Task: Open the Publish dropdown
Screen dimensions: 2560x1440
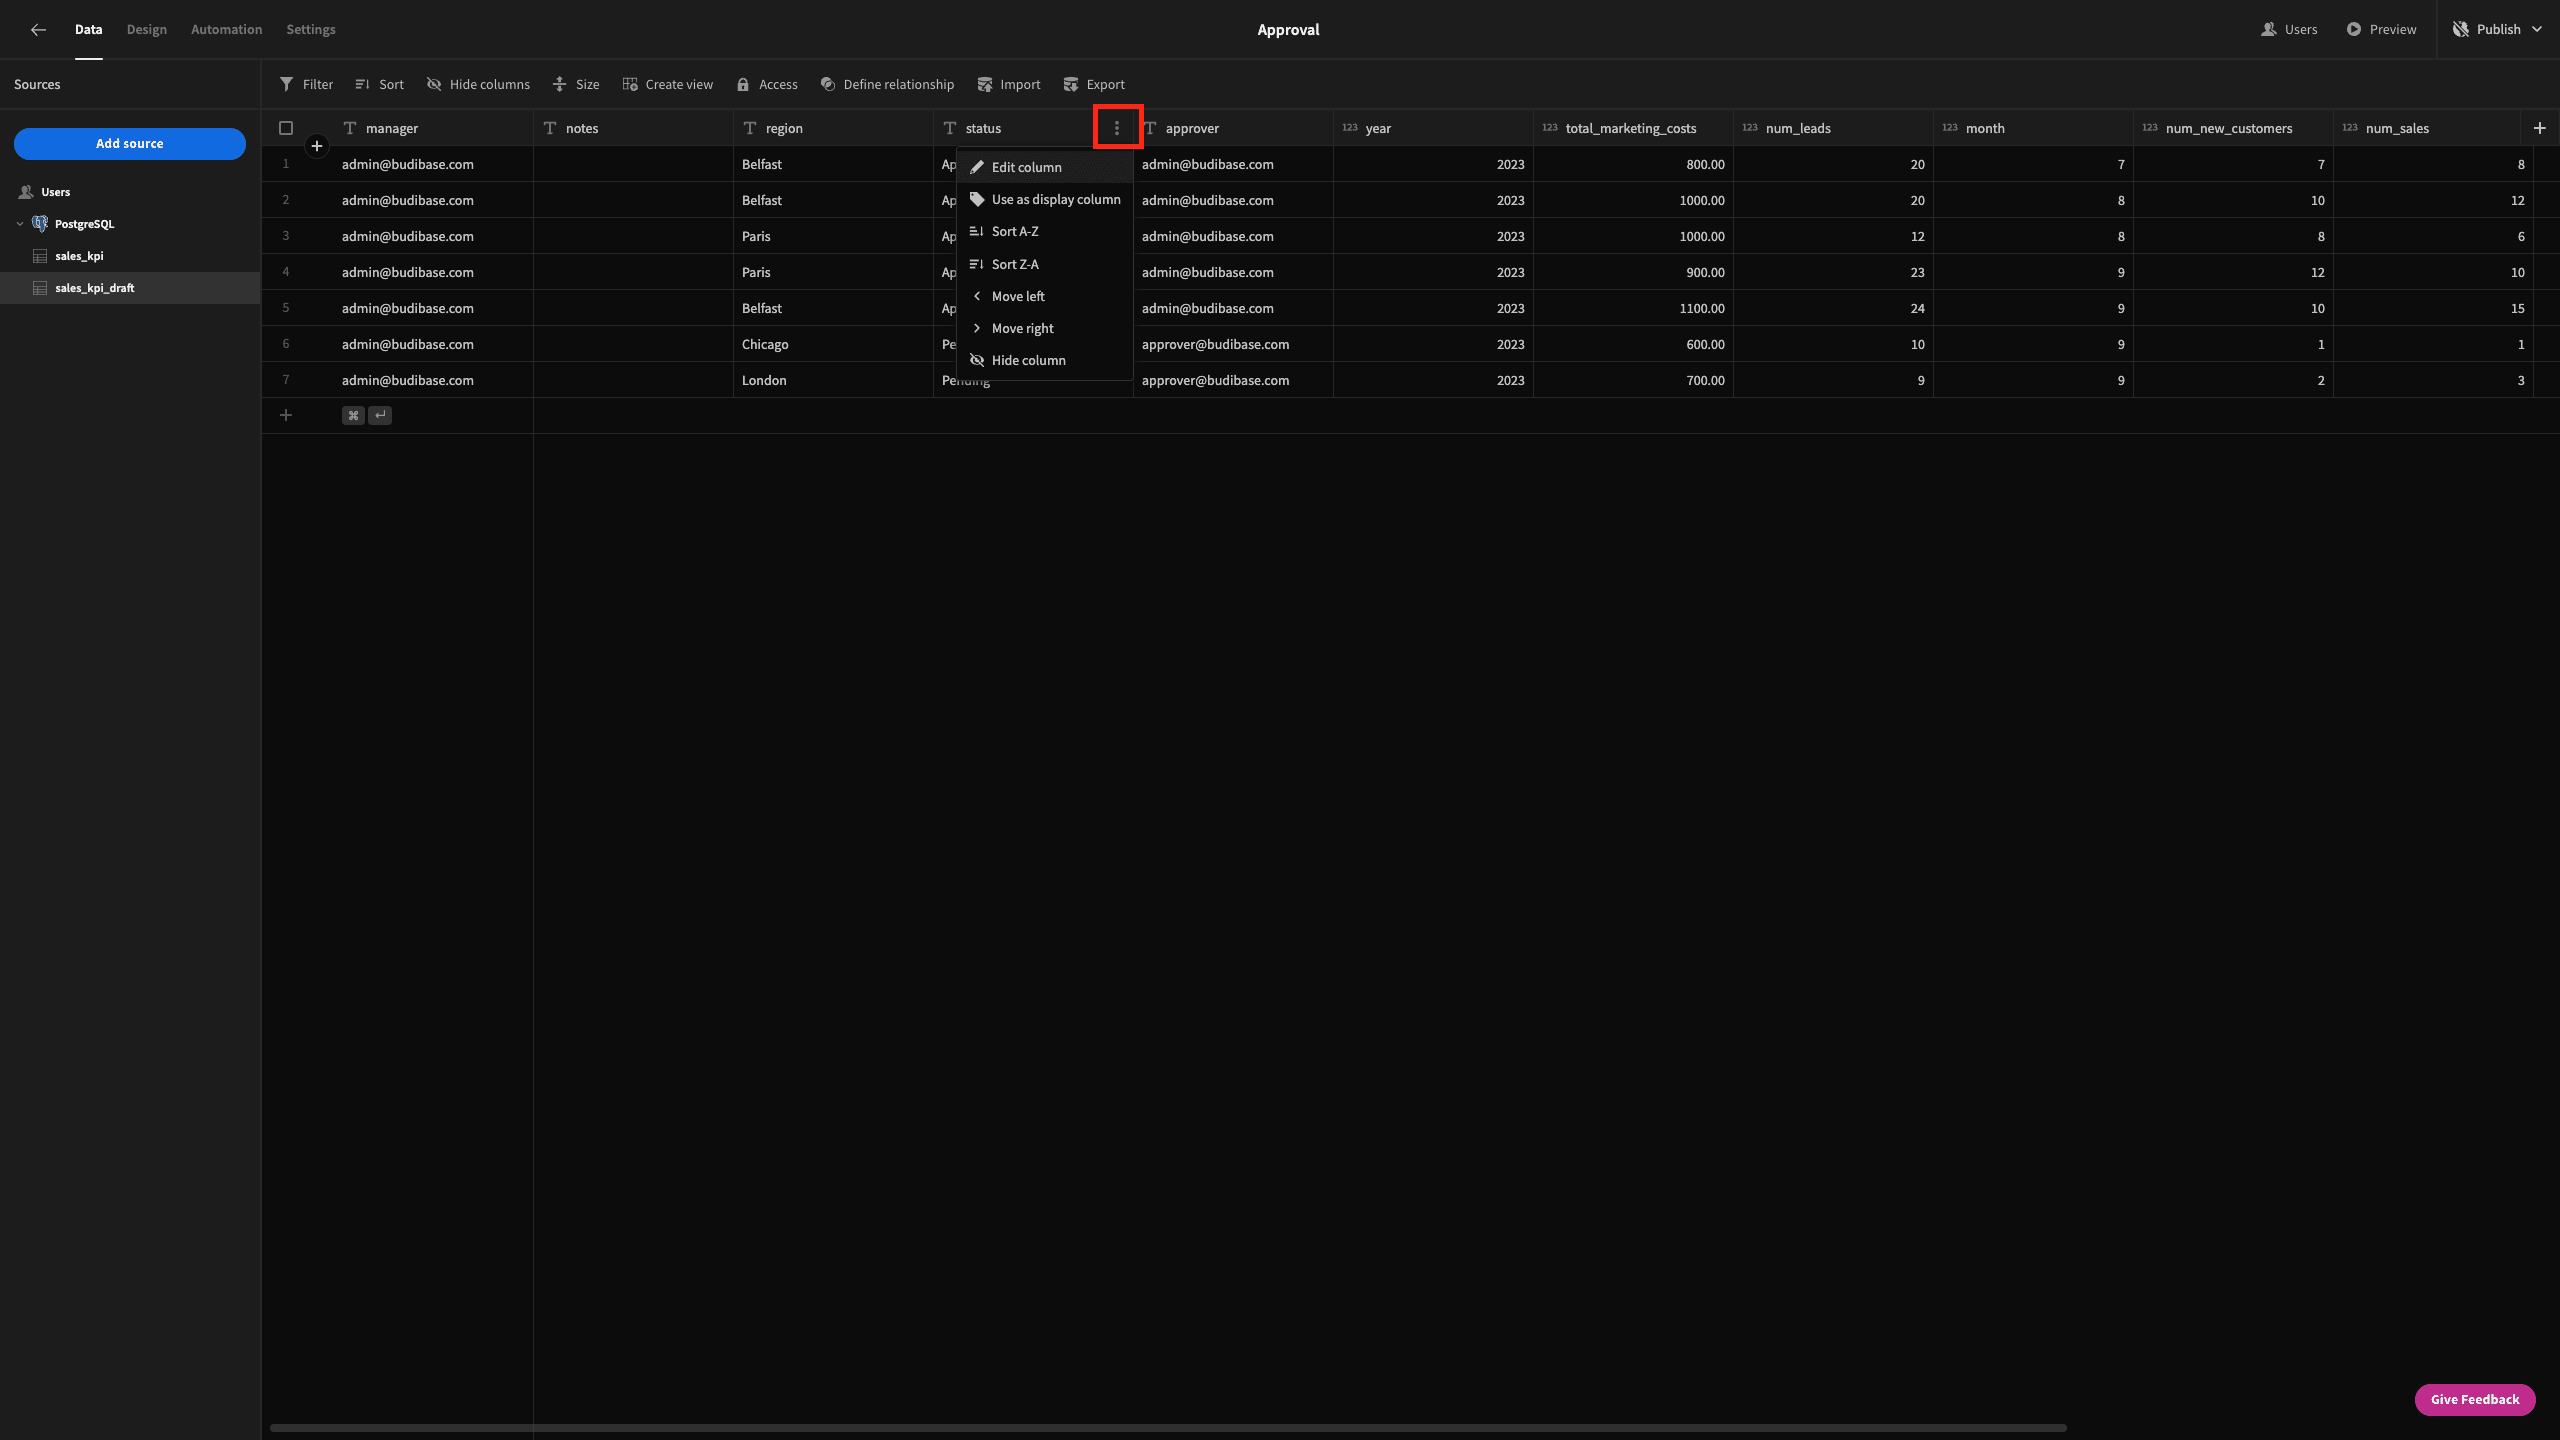Action: tap(2497, 30)
